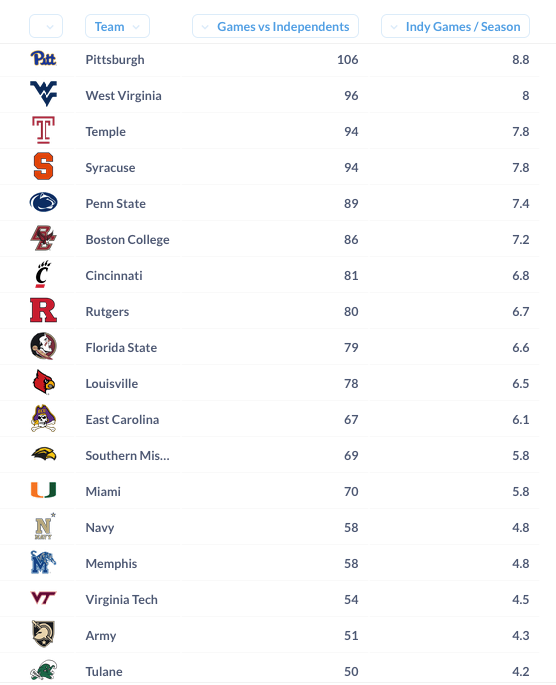The image size is (556, 685).
Task: Select the Temple T logo
Action: click(x=43, y=130)
